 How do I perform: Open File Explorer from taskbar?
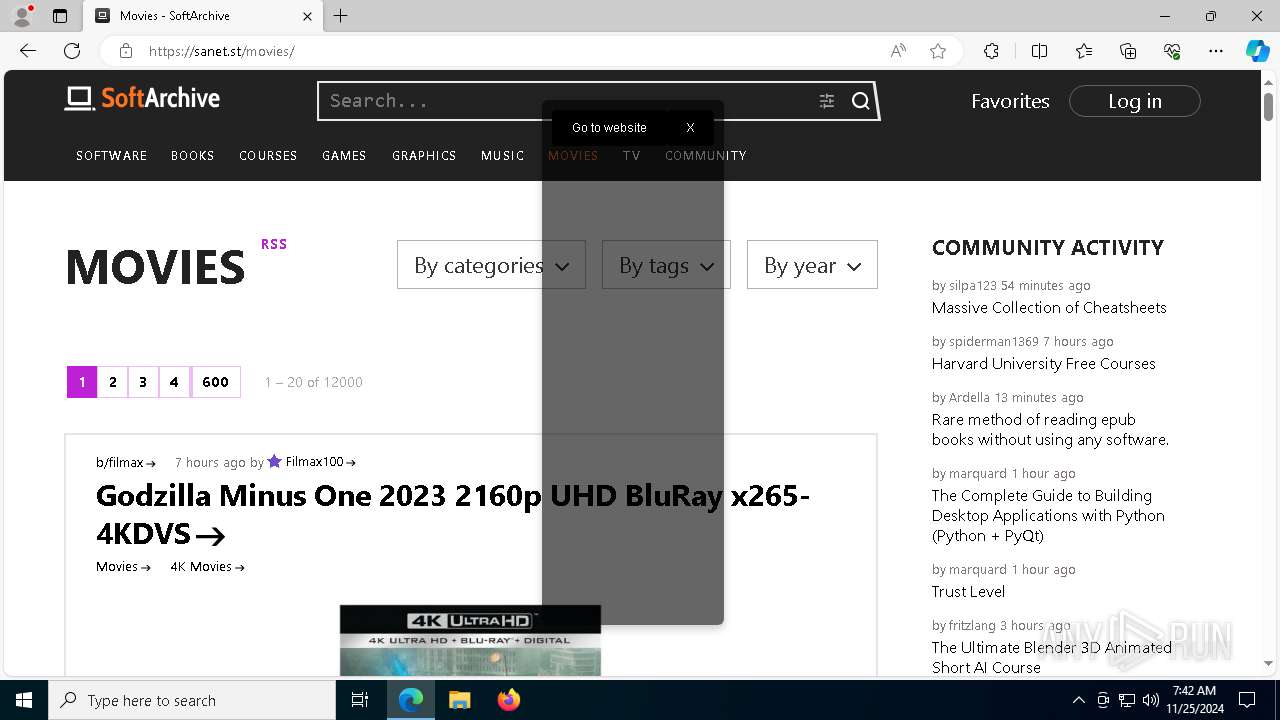pyautogui.click(x=459, y=700)
